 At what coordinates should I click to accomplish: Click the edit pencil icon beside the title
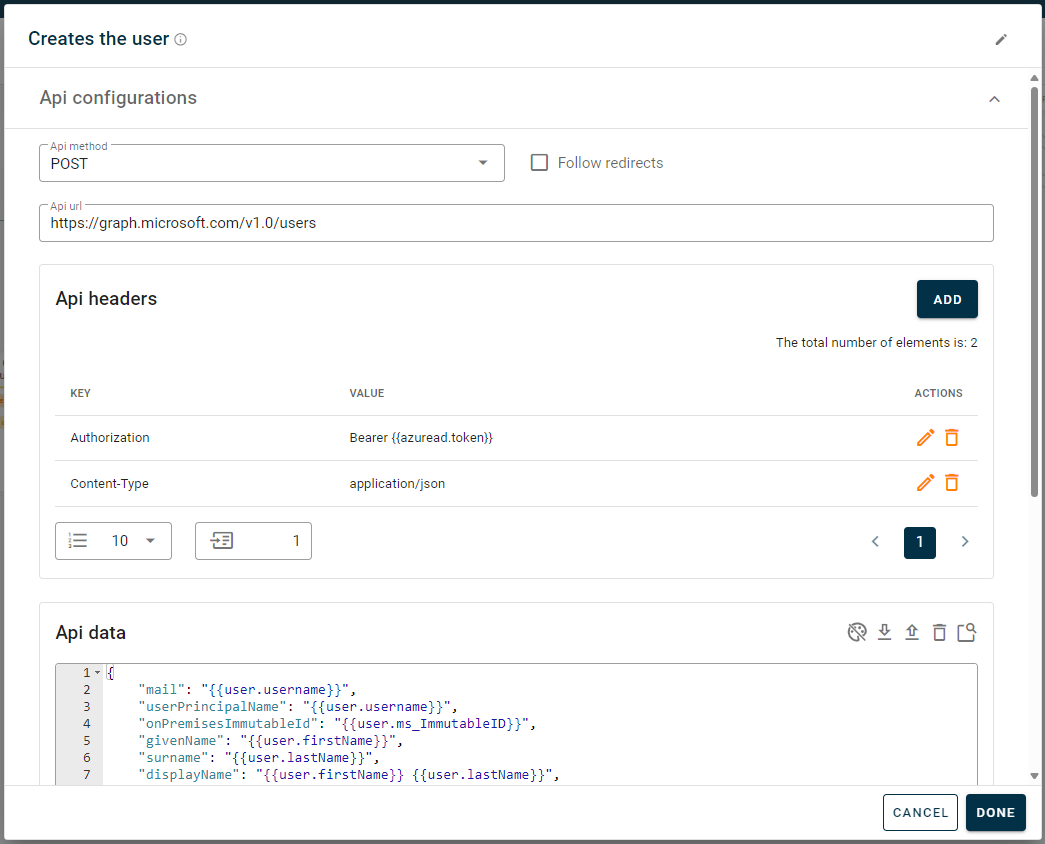click(1001, 40)
